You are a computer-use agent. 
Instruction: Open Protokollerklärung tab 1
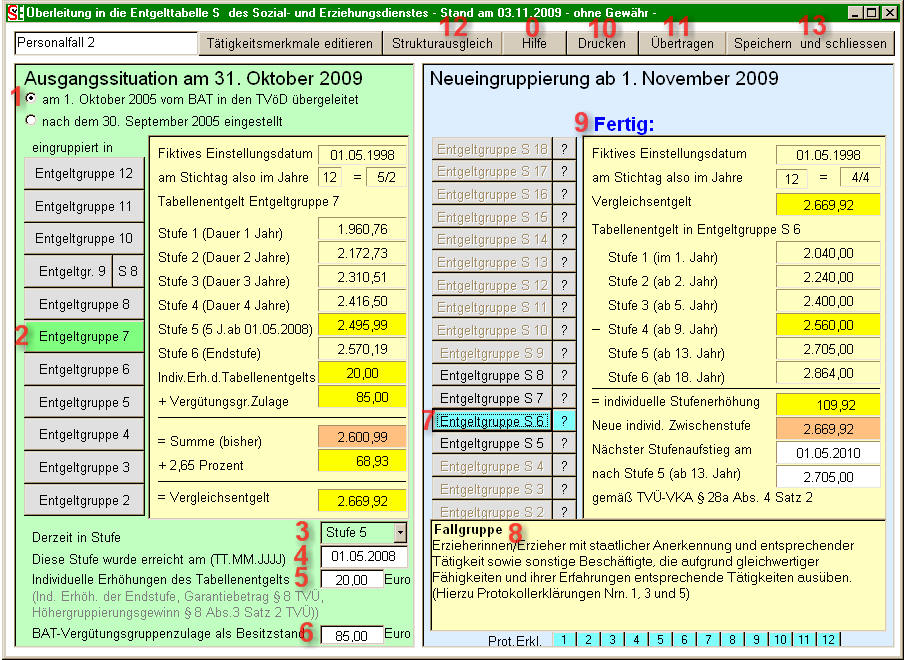pyautogui.click(x=563, y=640)
